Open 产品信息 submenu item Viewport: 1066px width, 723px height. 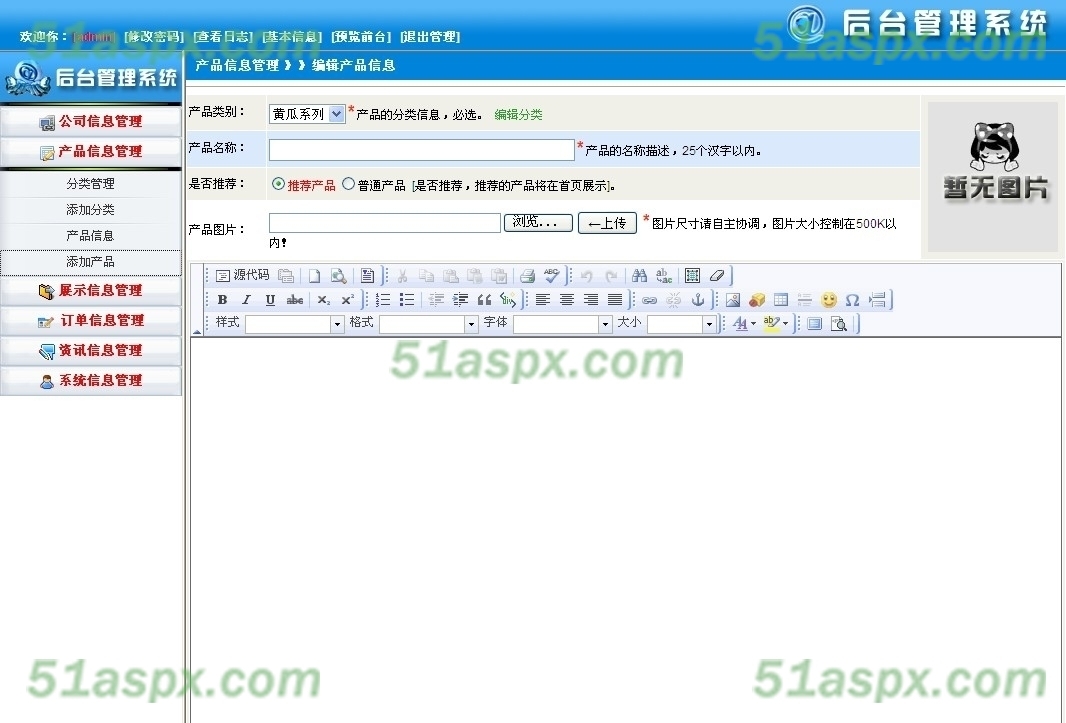[x=90, y=236]
